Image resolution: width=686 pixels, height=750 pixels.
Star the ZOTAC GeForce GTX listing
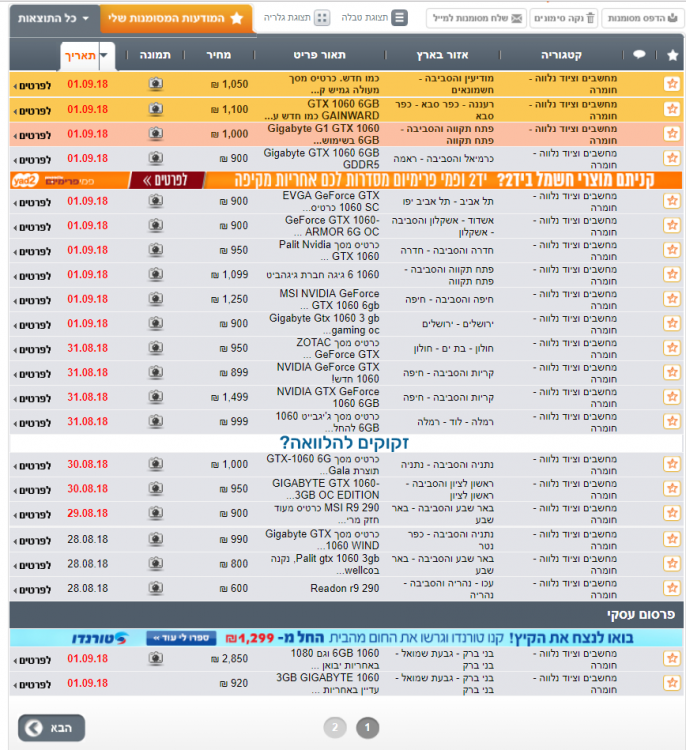coord(672,348)
